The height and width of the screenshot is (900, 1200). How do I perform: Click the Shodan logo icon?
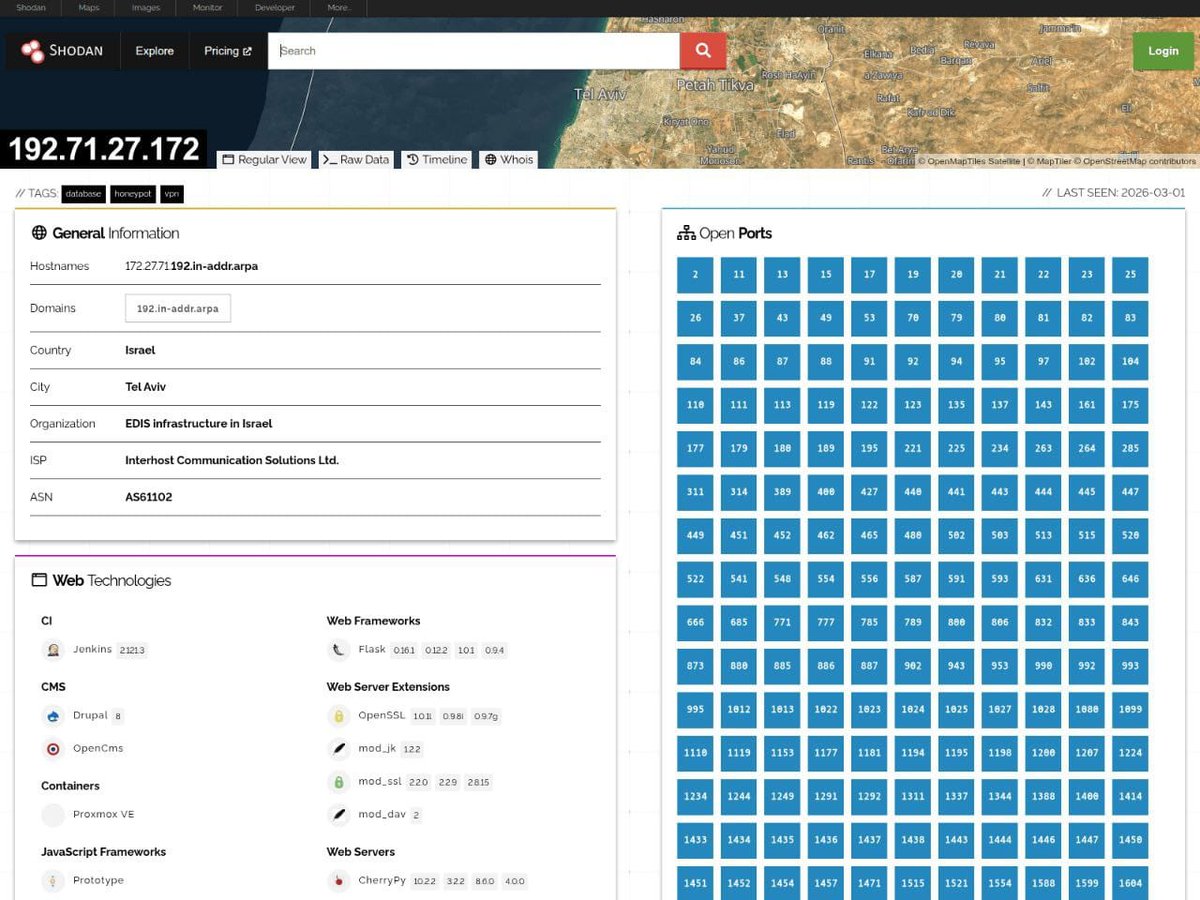32,51
